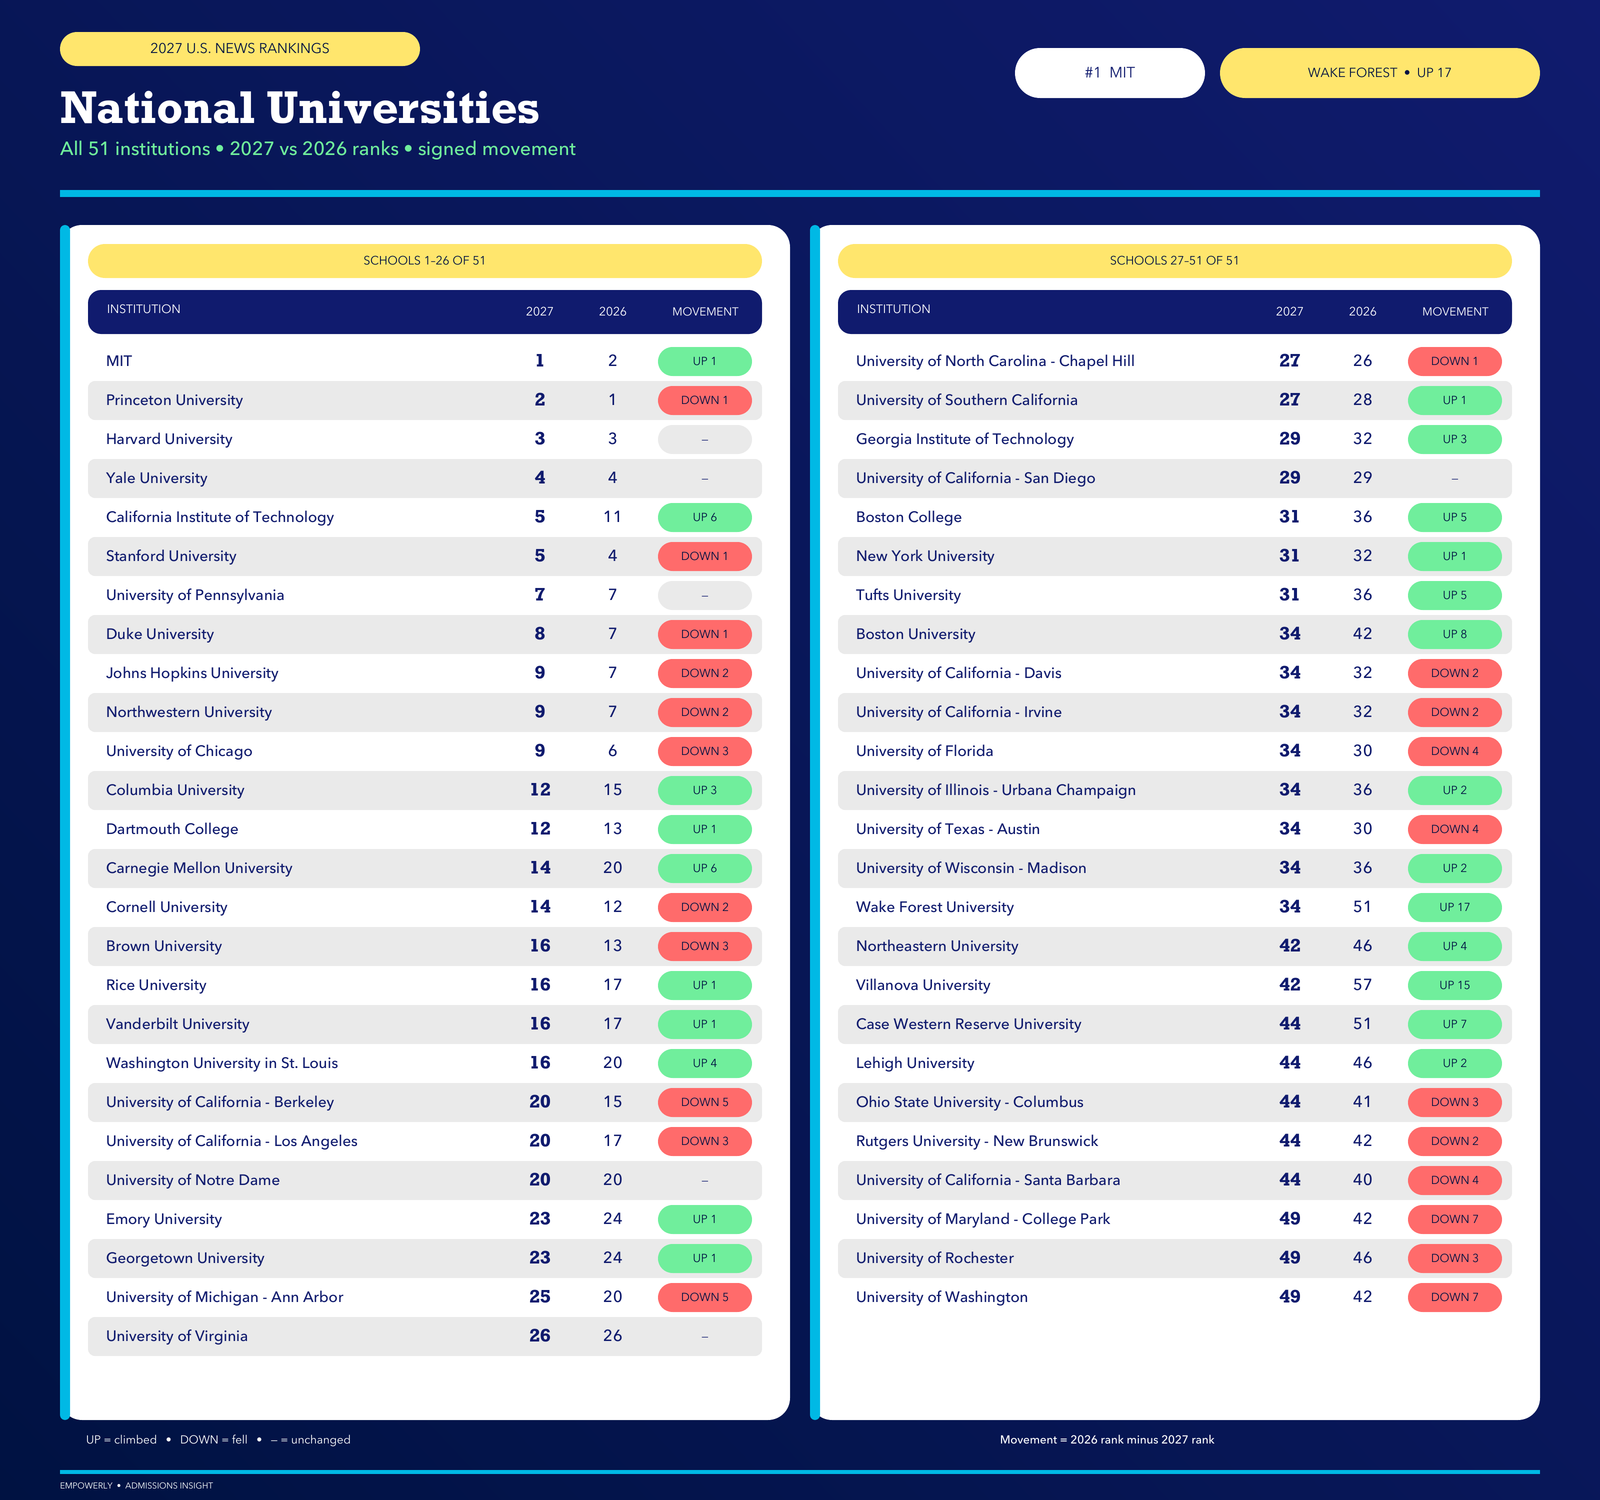Click University of Florida's DOWN 4 badge
Screen dimensions: 1600x1500
tap(1455, 751)
